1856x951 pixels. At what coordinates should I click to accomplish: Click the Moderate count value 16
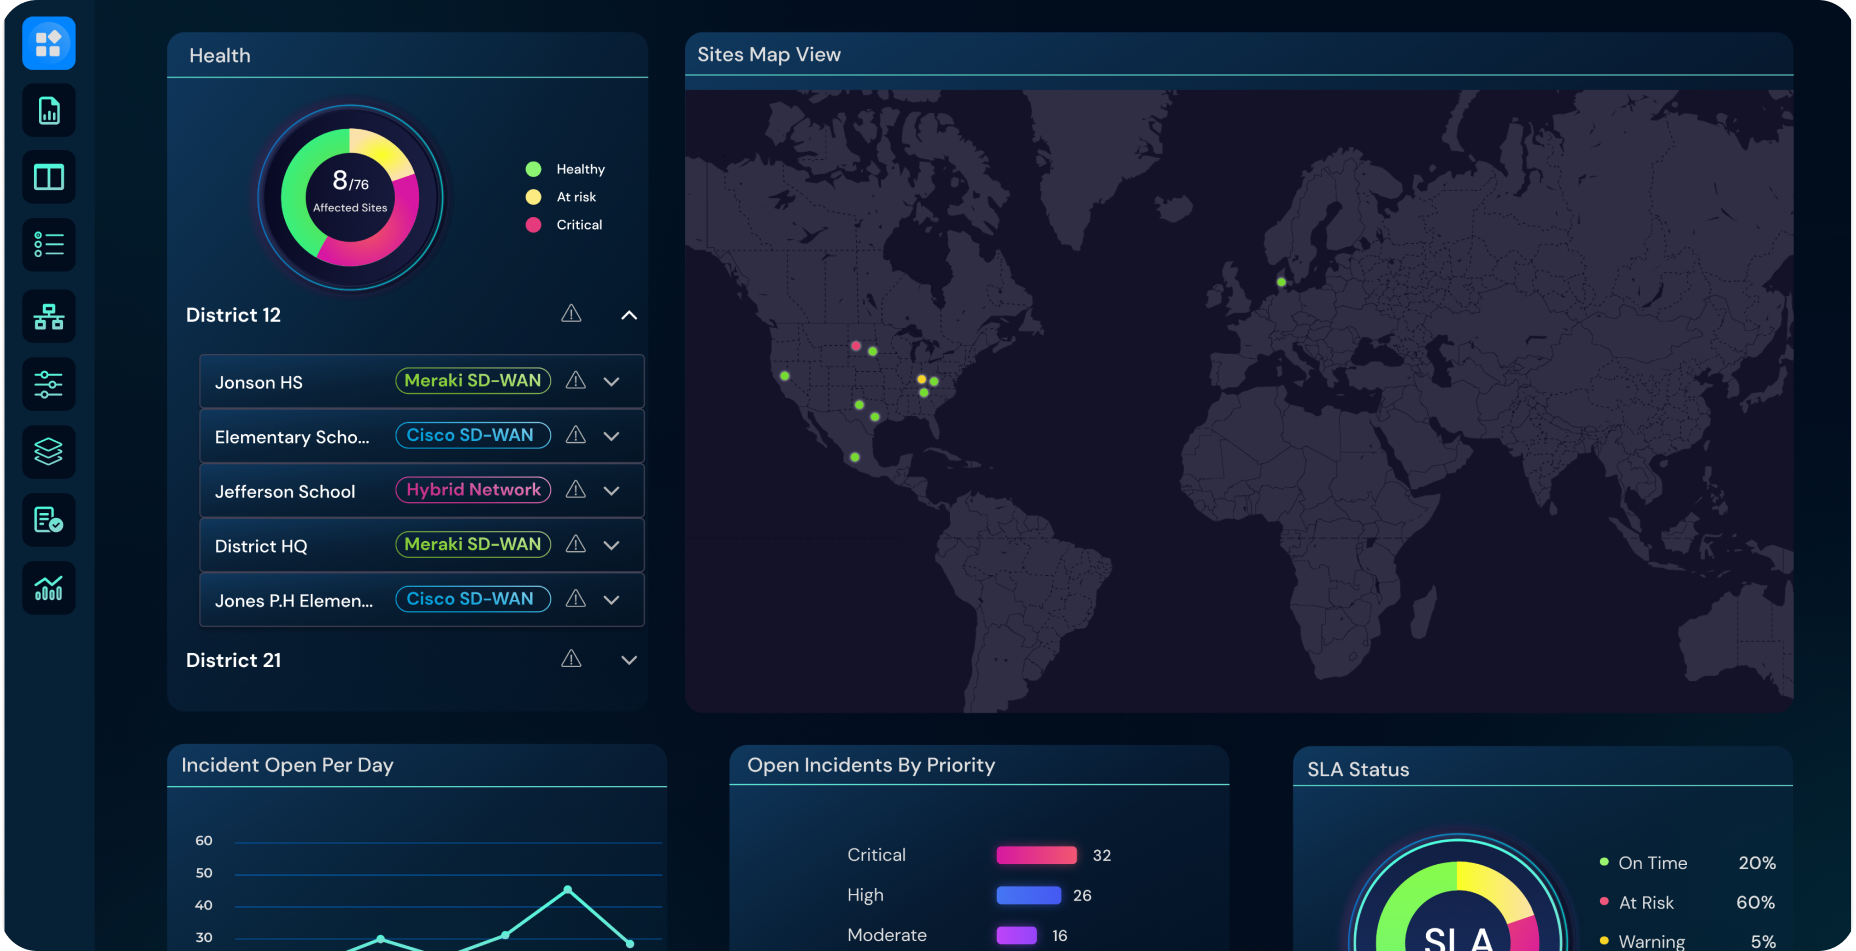(x=1060, y=935)
